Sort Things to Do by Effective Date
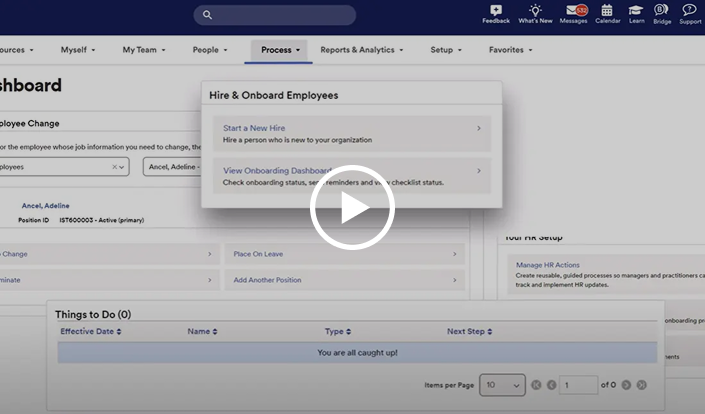This screenshot has width=705, height=414. [91, 331]
